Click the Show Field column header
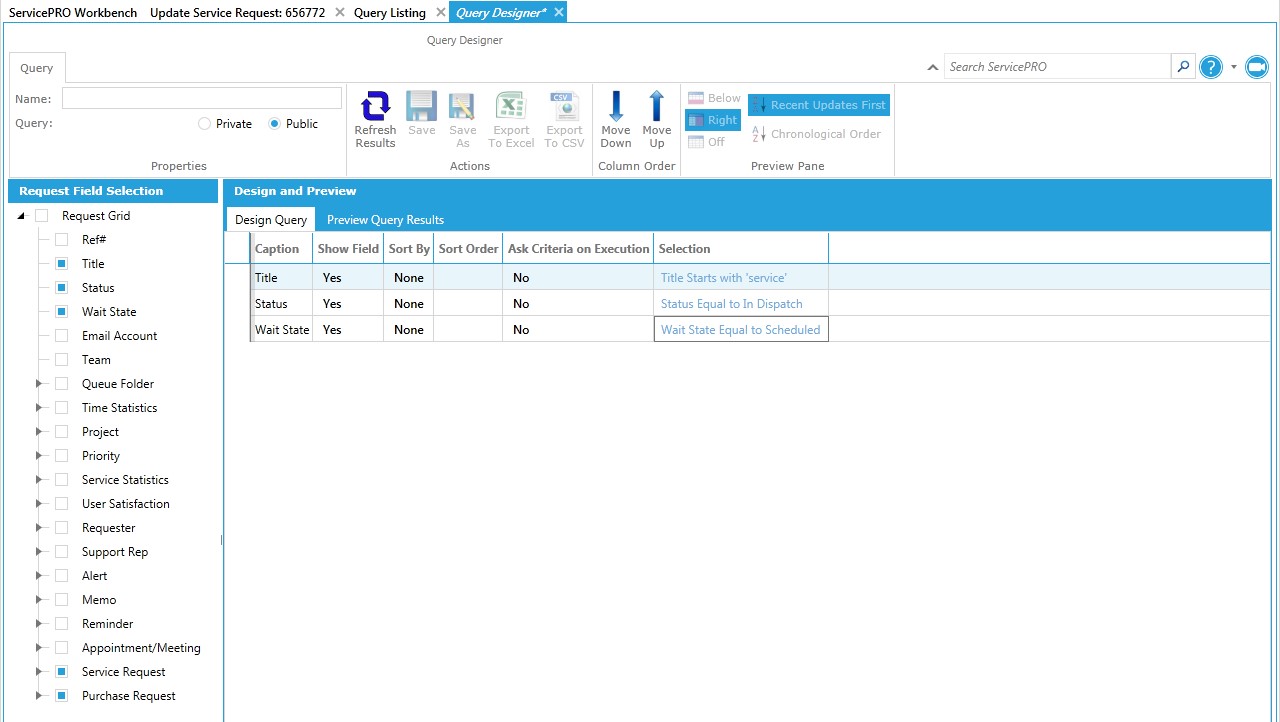 click(348, 249)
